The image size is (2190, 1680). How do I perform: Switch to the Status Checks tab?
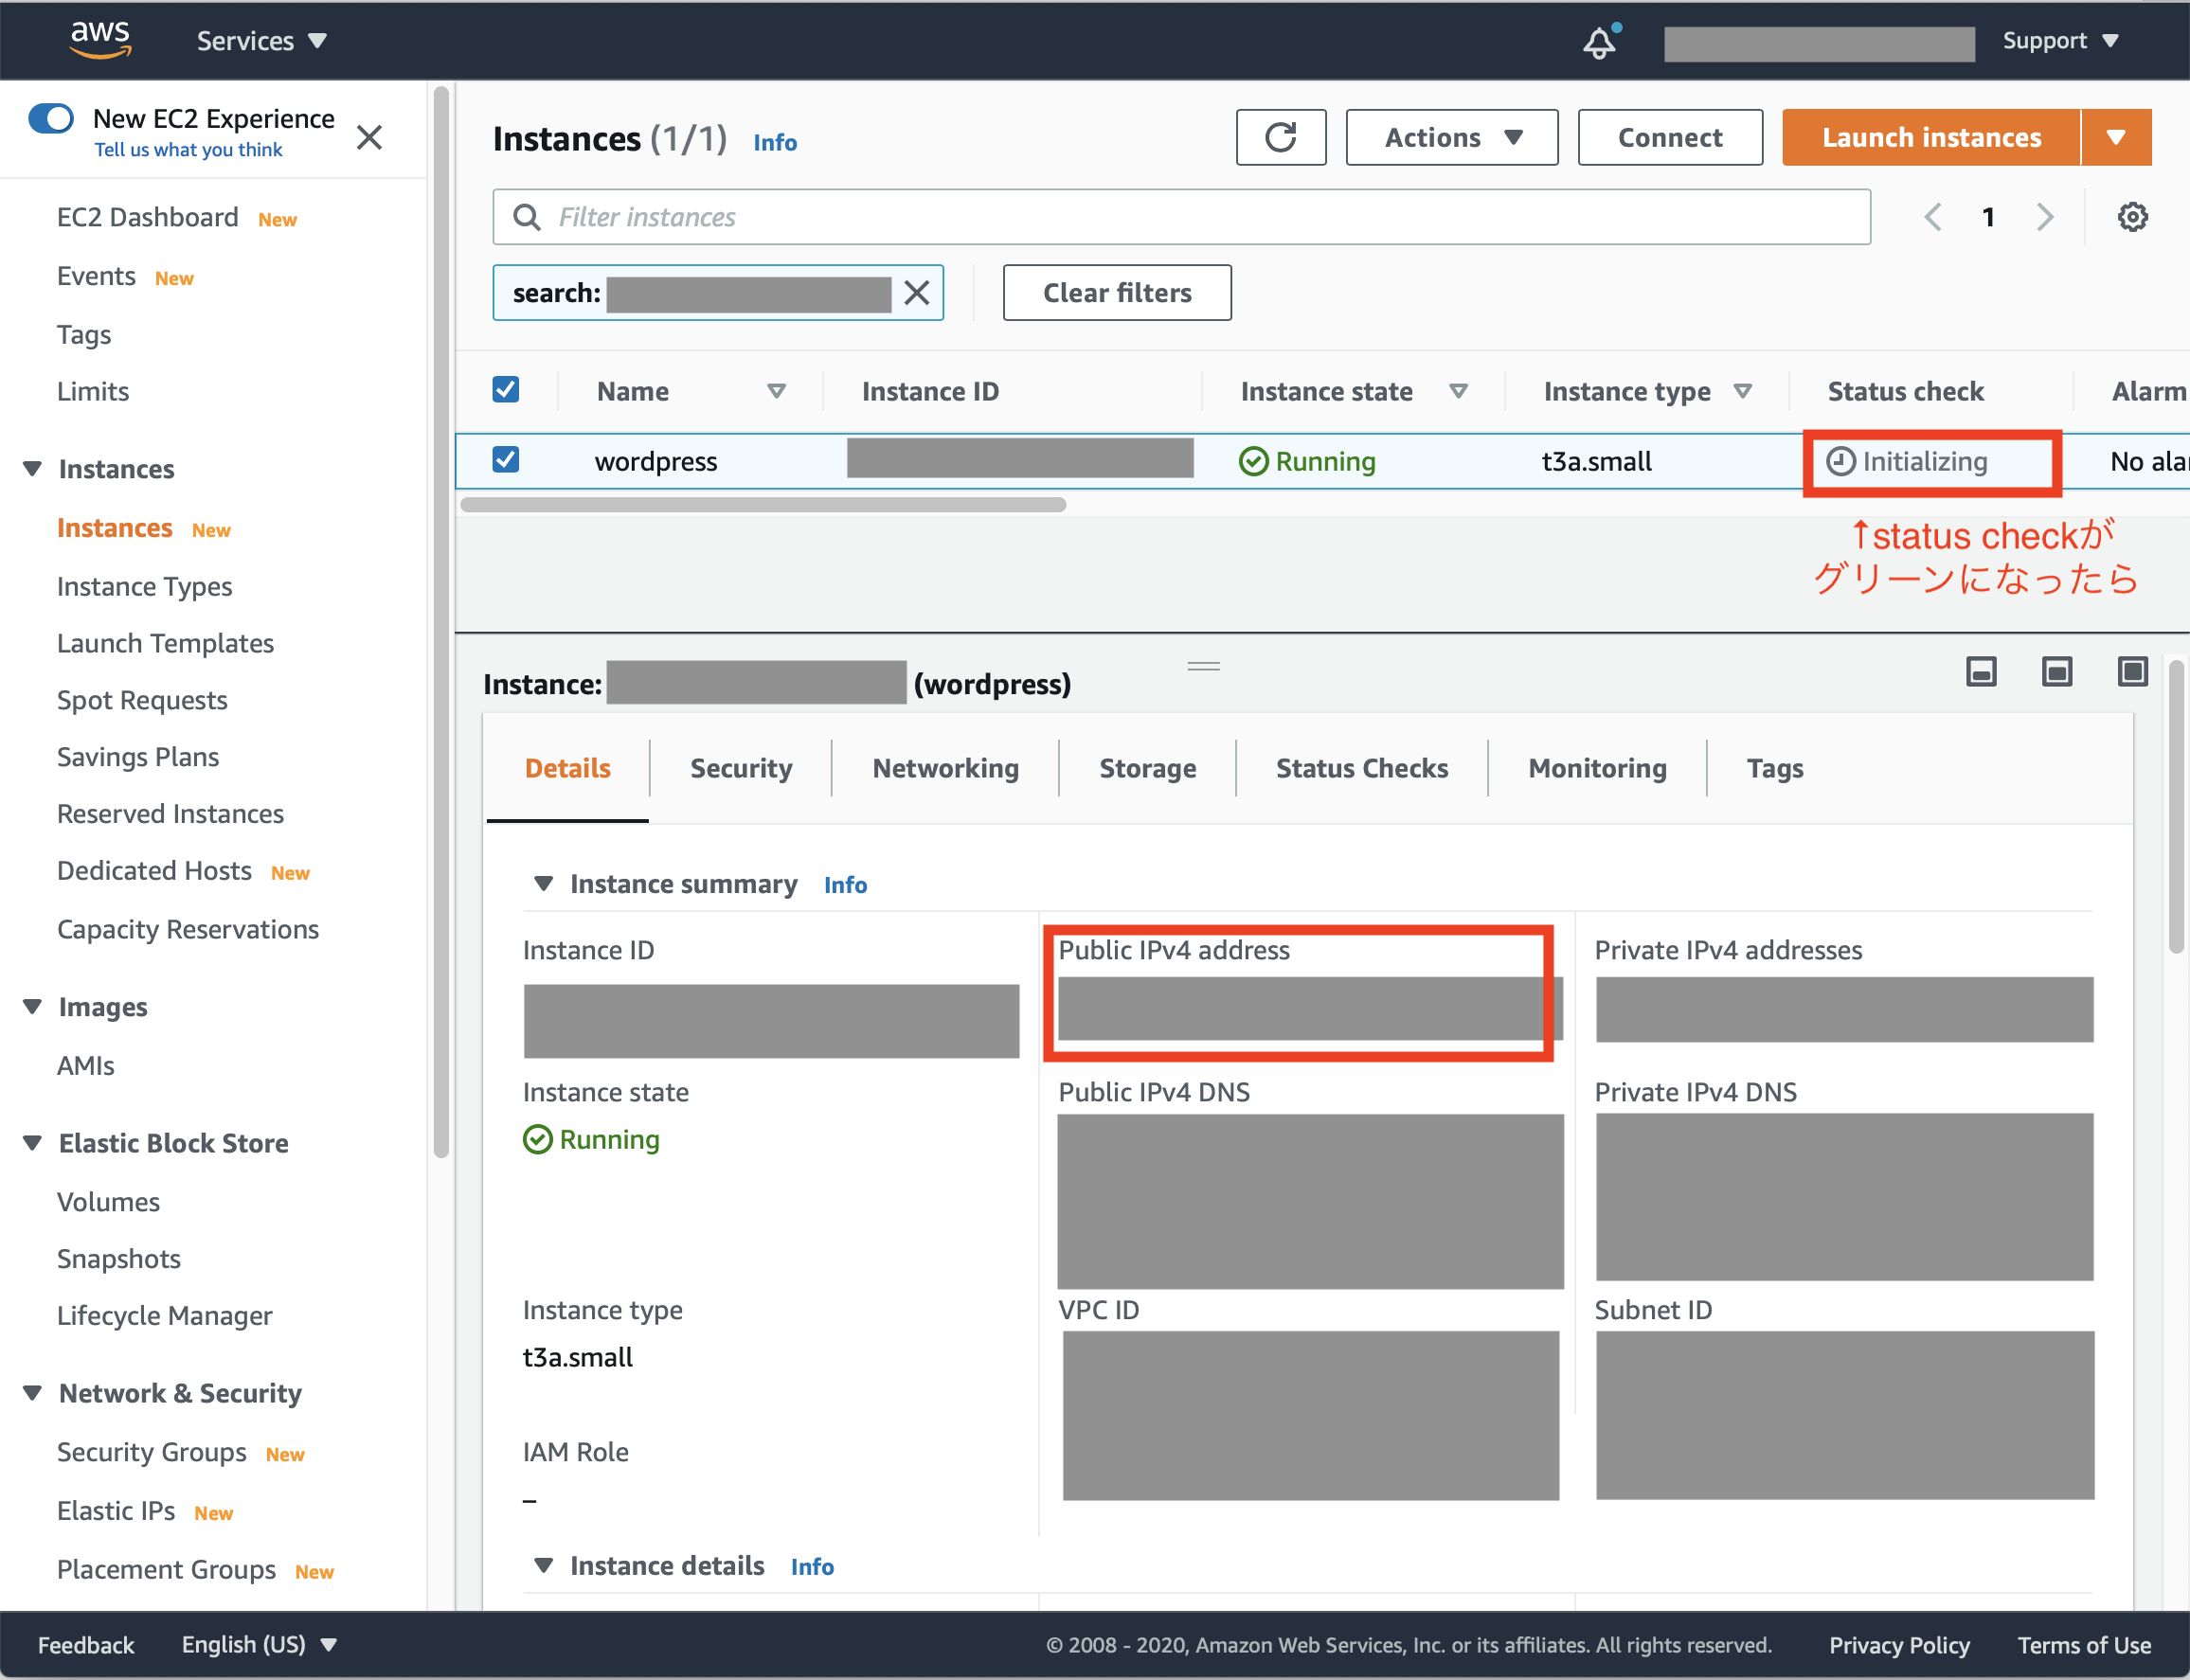[1362, 768]
